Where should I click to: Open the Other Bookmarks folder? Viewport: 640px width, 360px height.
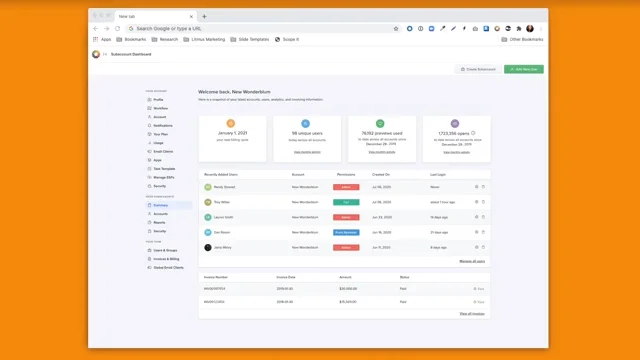click(x=522, y=40)
